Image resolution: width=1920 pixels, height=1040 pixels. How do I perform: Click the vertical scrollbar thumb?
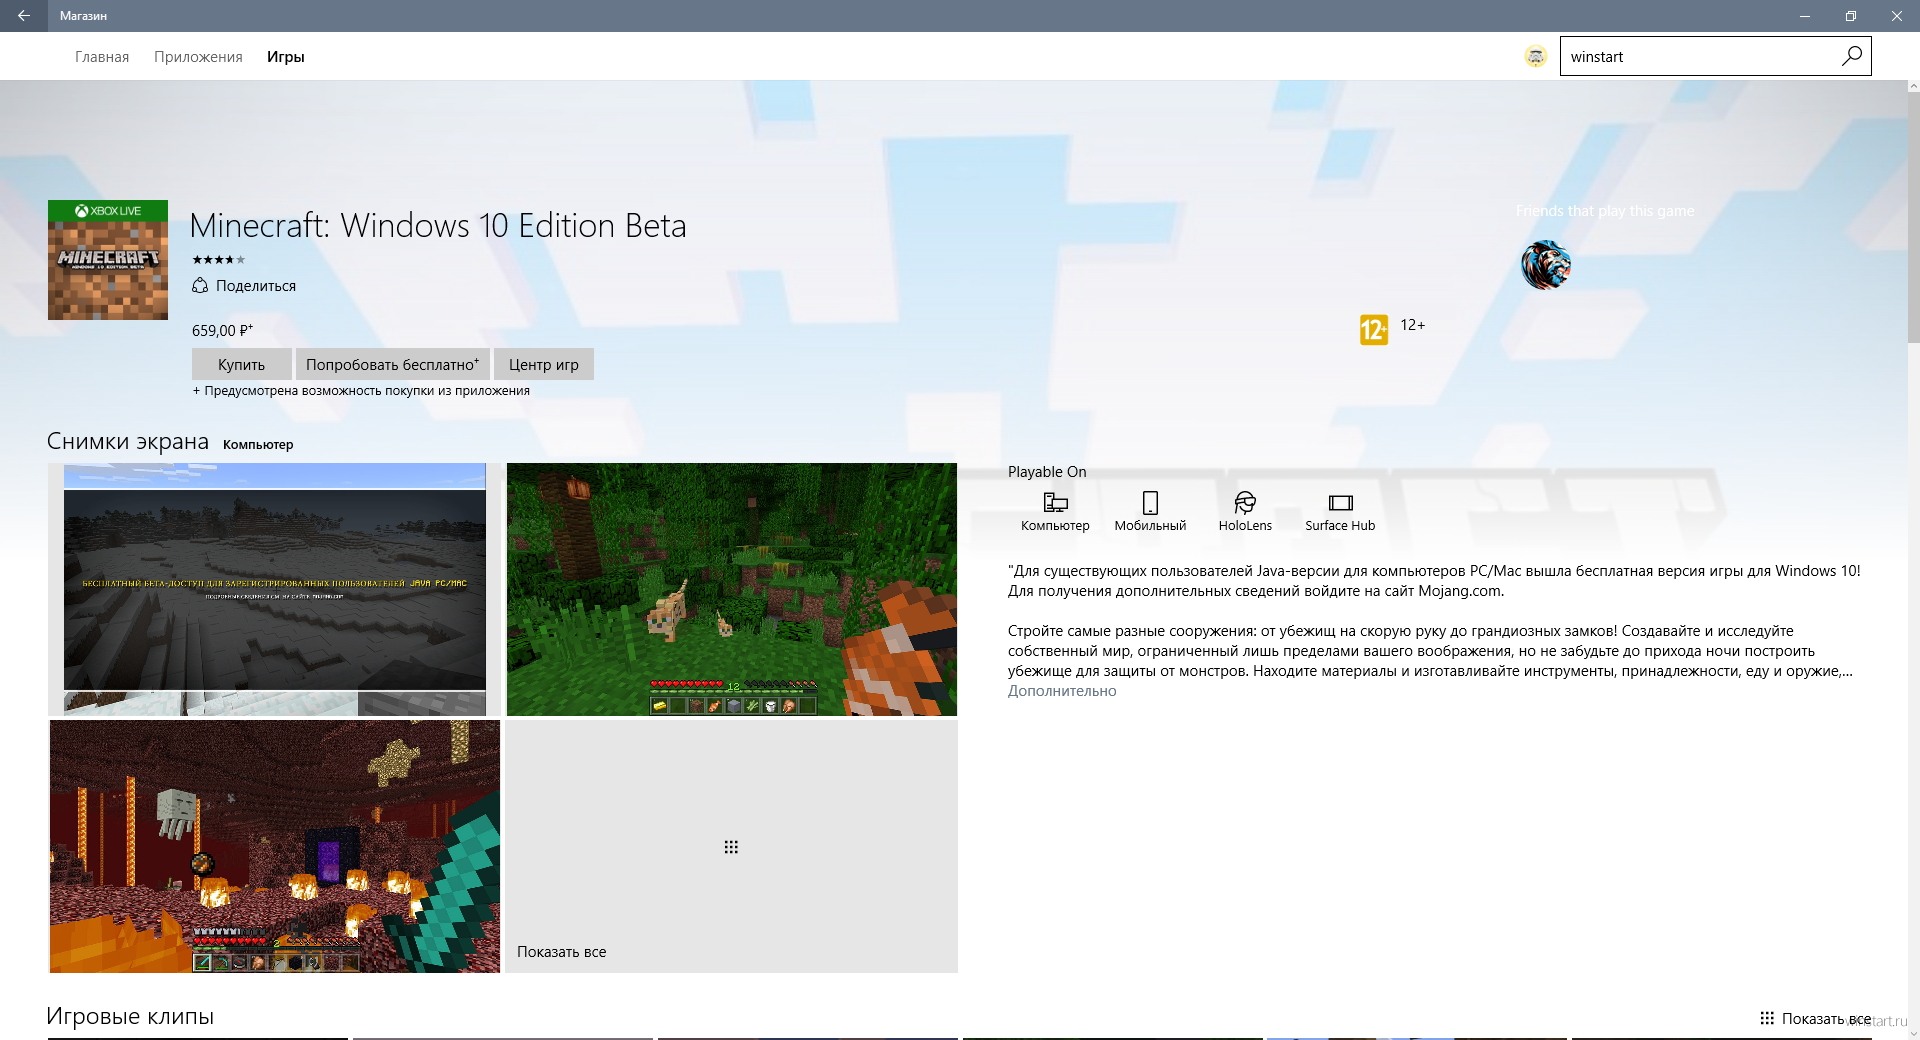(1913, 217)
